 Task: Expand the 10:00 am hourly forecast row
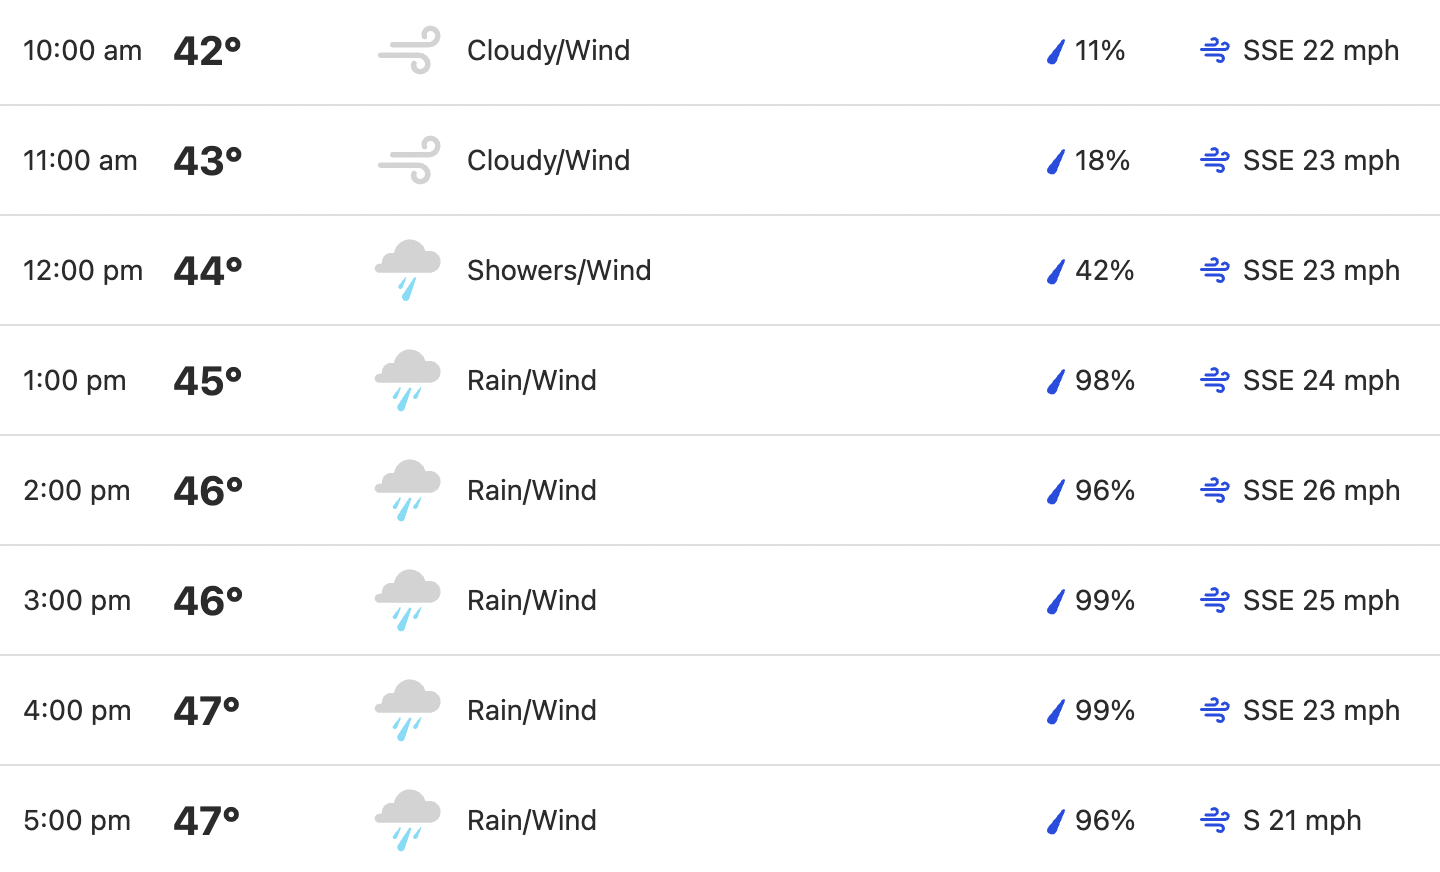(720, 51)
